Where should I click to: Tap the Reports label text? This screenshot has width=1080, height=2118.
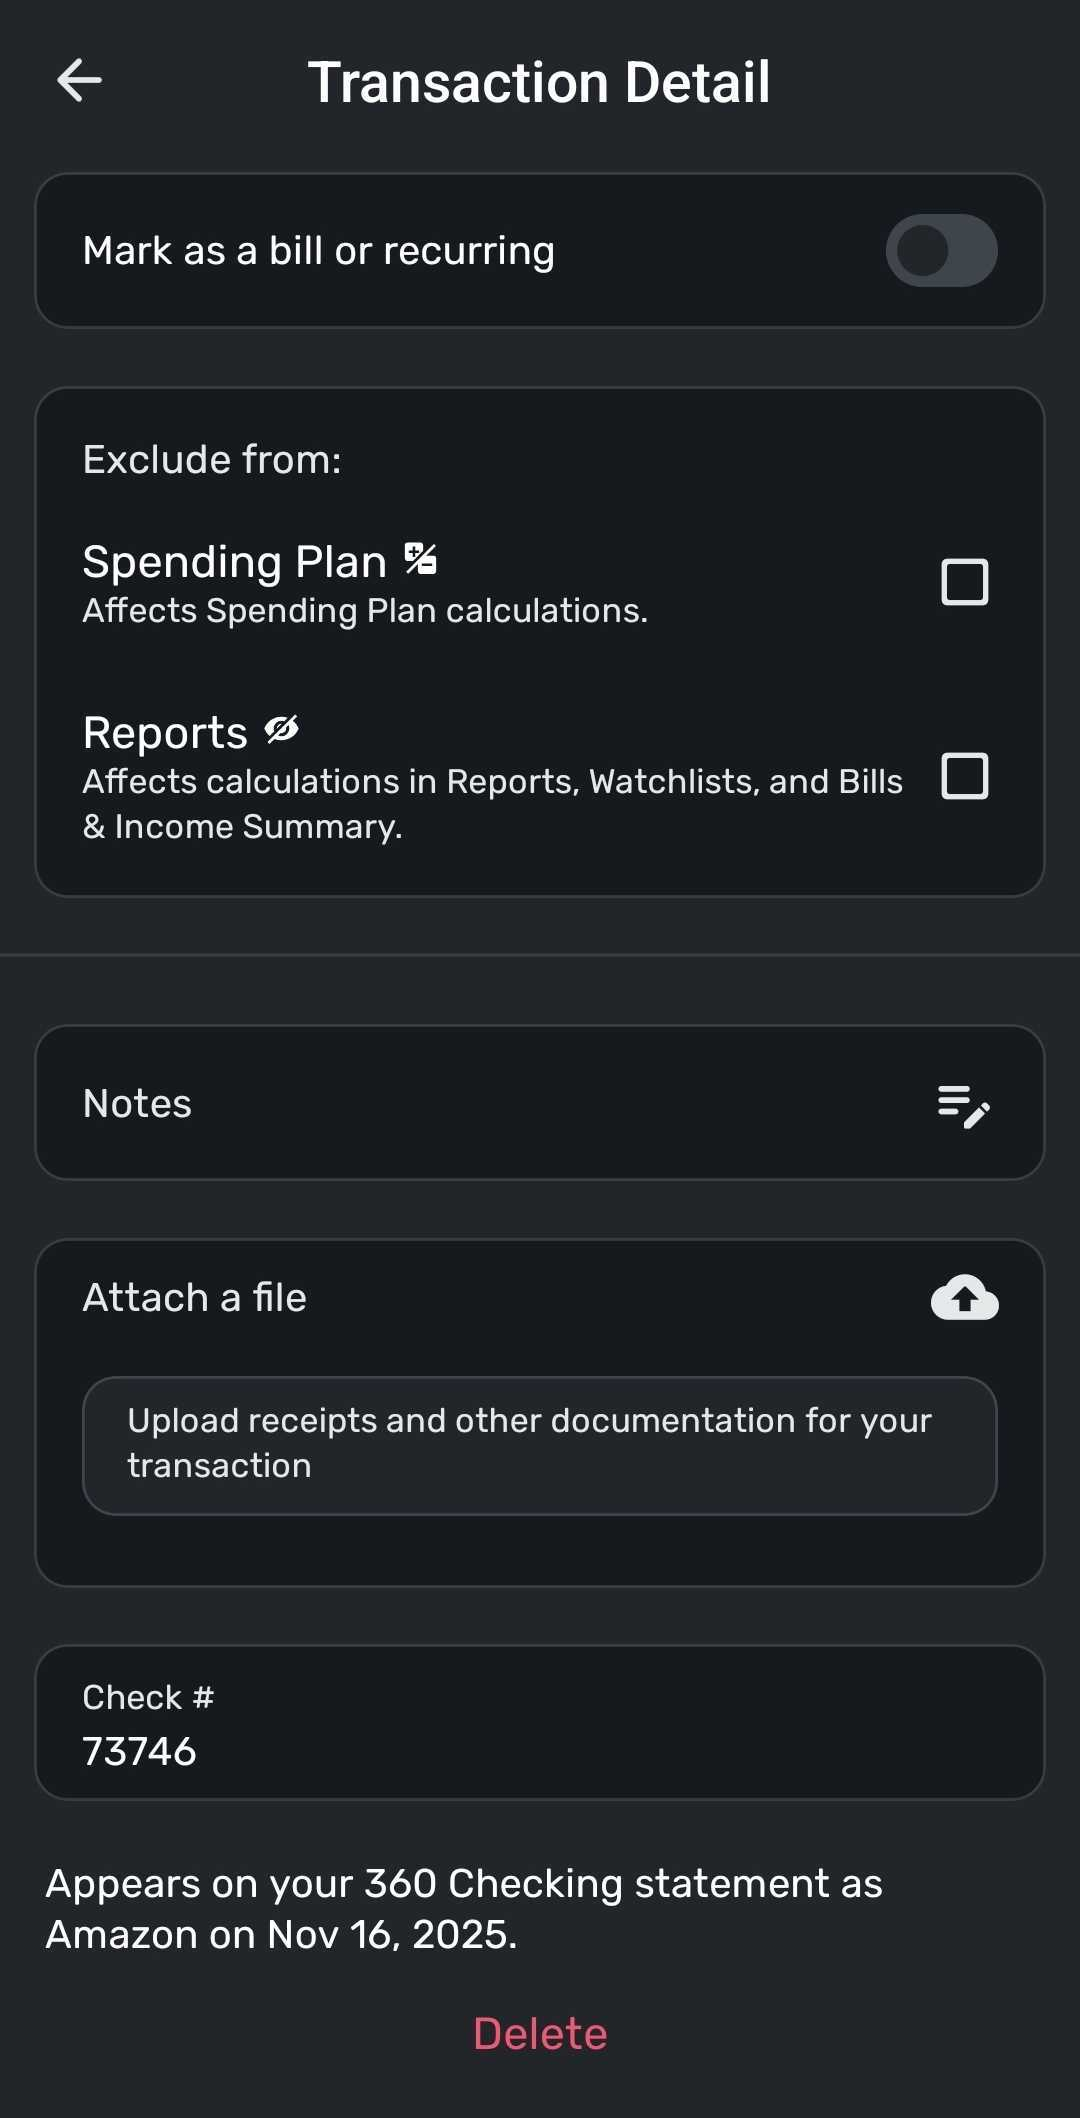pos(165,733)
